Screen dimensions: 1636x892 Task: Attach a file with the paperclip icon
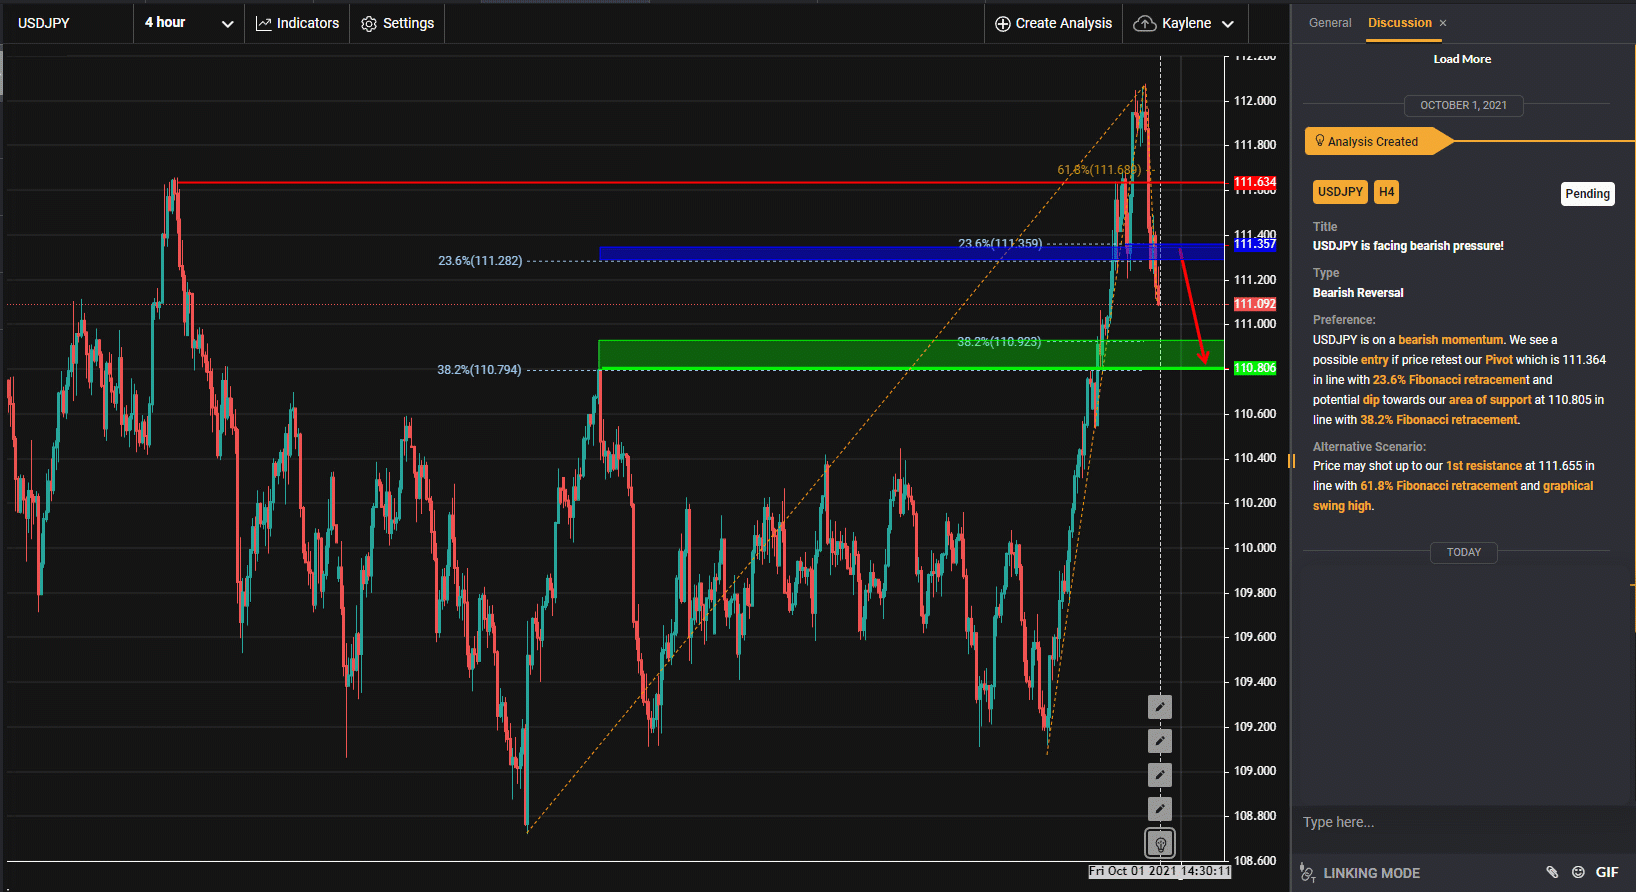[1552, 872]
